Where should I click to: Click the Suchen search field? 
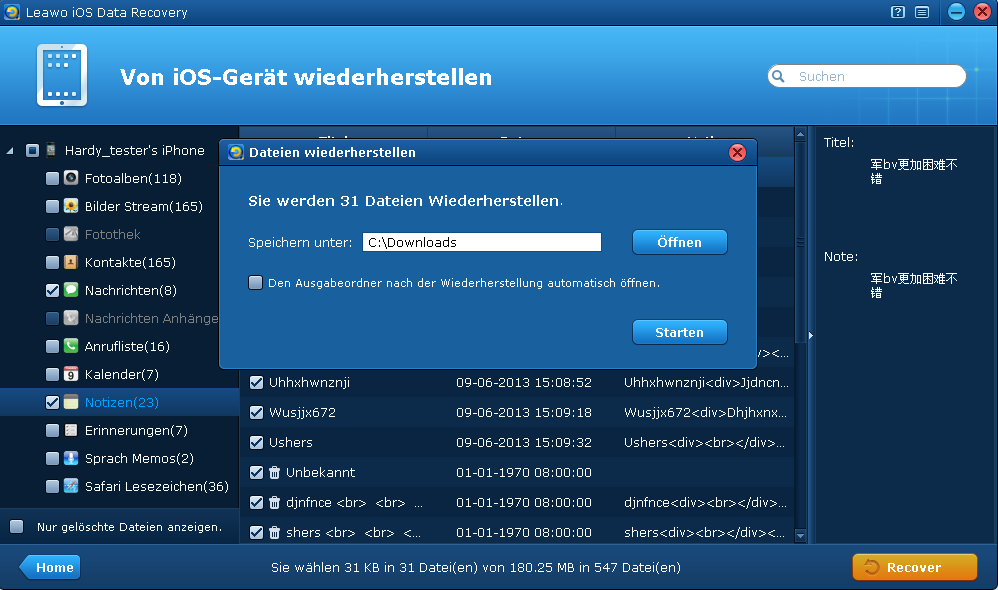coord(867,76)
